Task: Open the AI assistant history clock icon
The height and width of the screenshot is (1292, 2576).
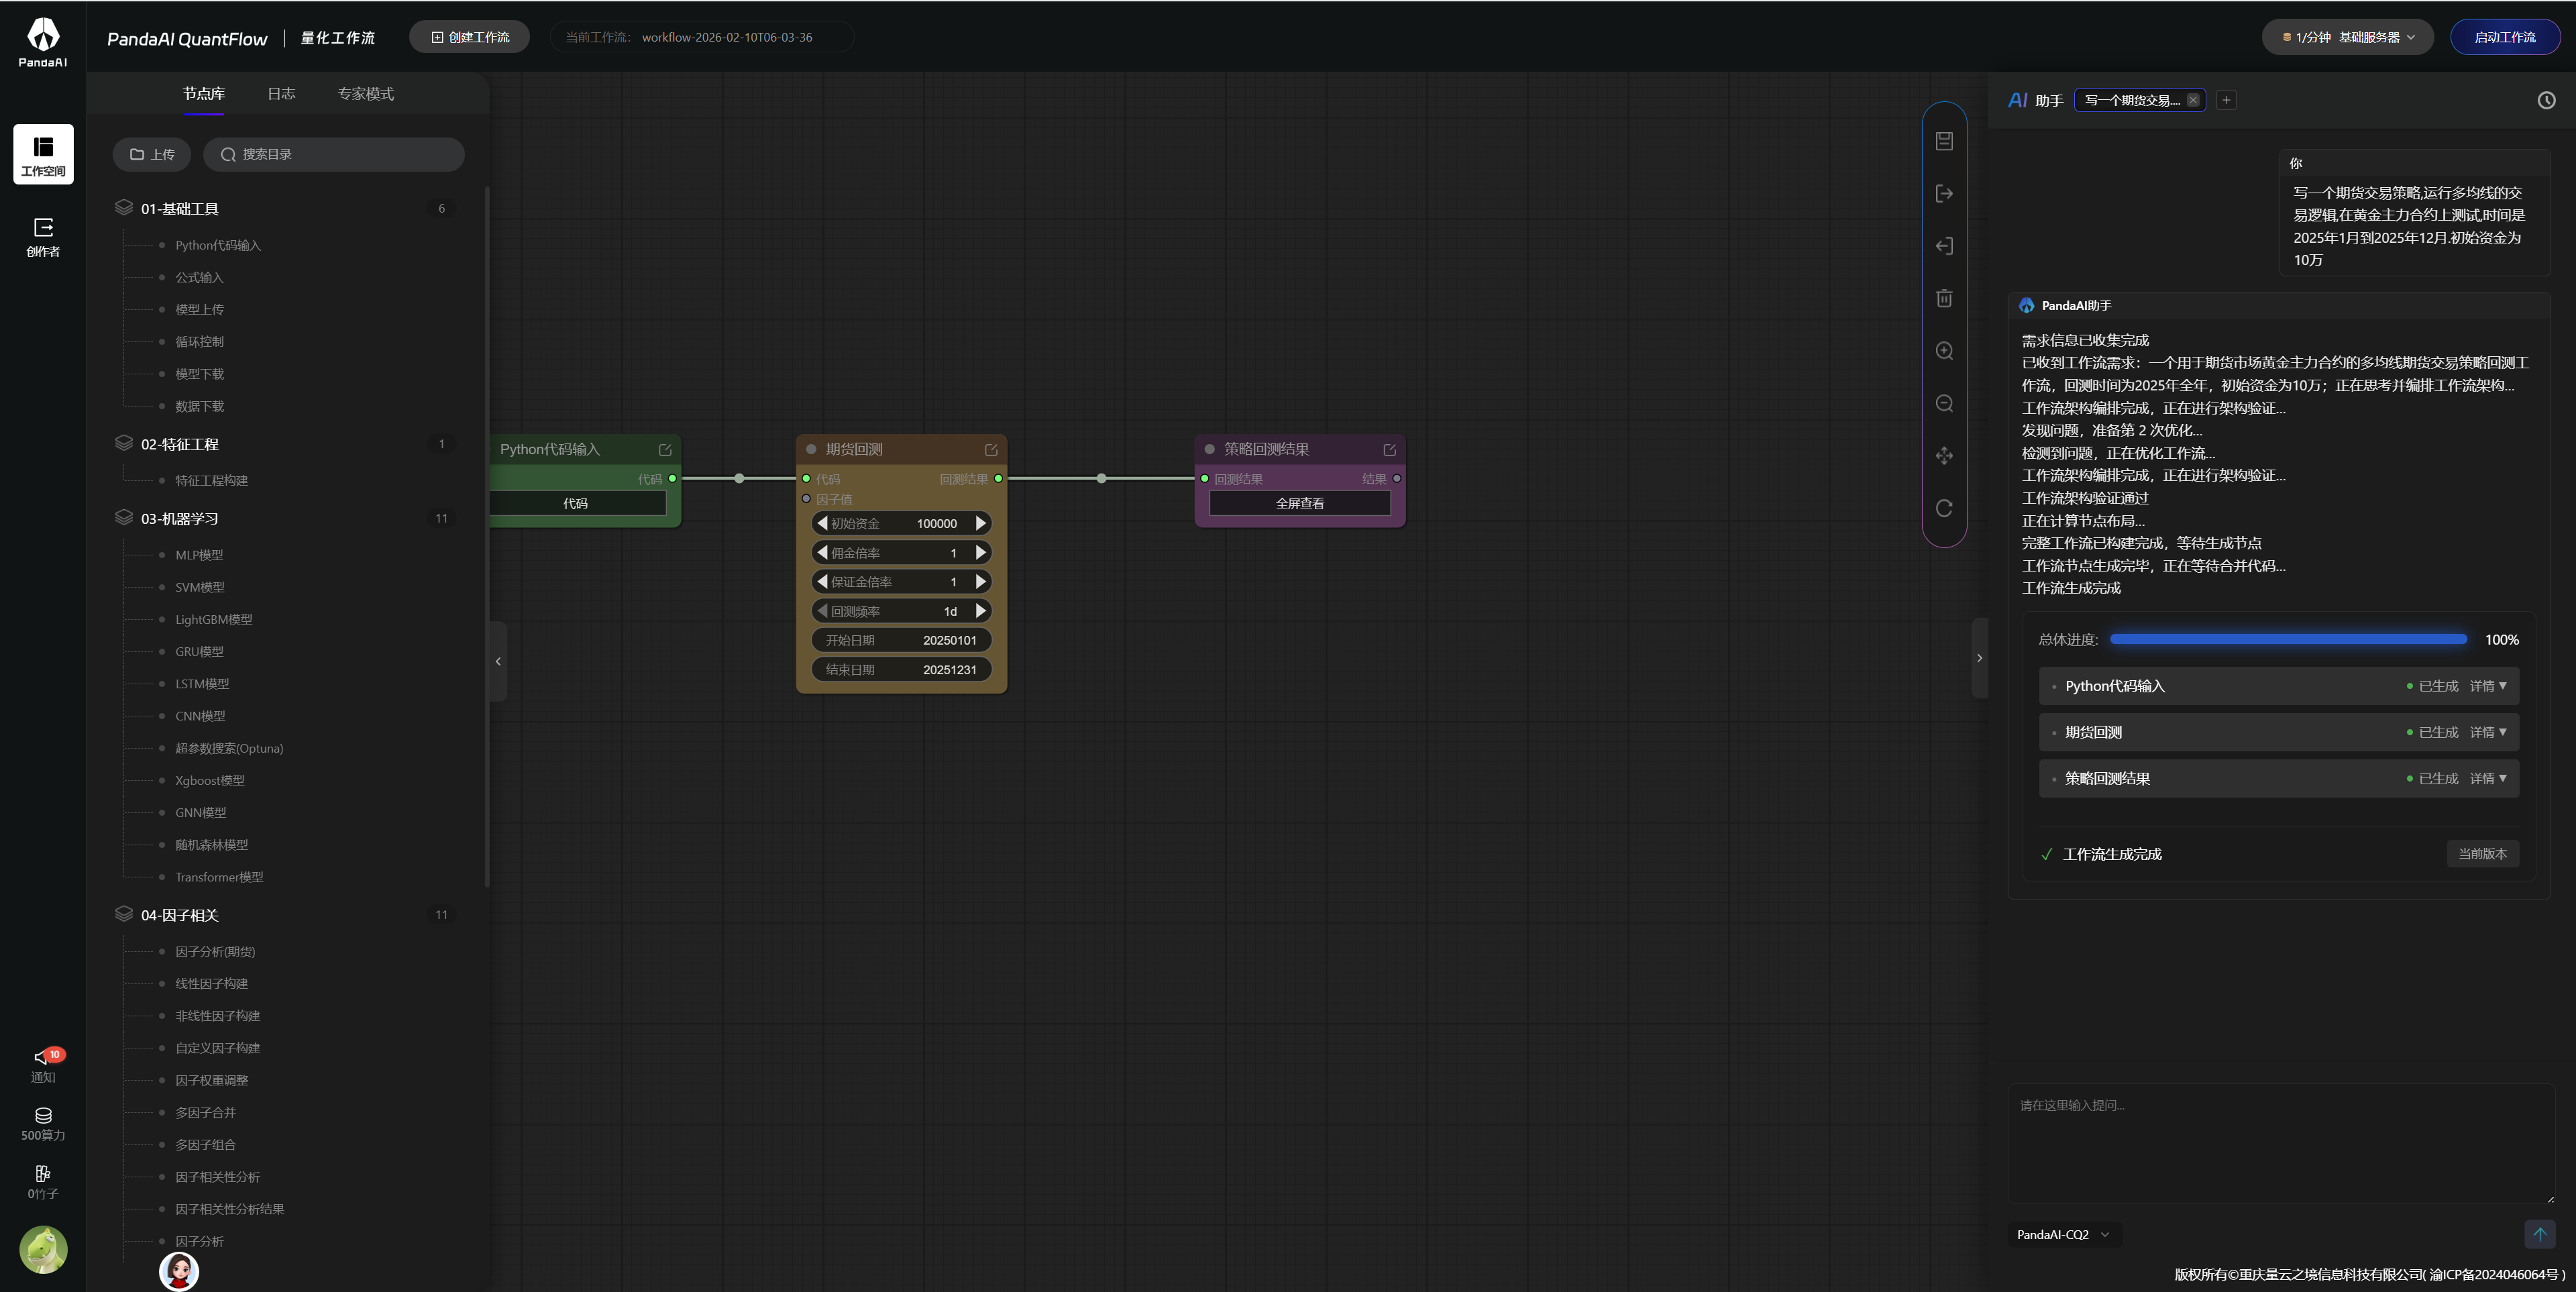Action: (2546, 100)
